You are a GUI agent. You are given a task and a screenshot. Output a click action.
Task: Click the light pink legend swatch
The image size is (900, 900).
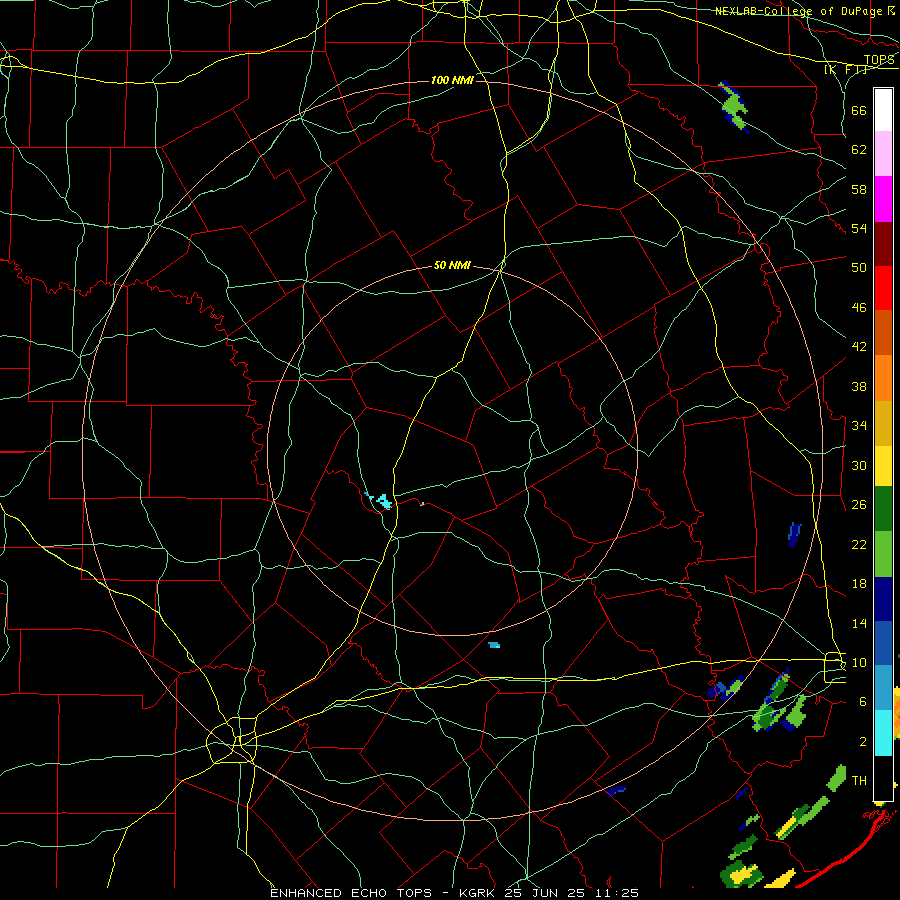(883, 154)
